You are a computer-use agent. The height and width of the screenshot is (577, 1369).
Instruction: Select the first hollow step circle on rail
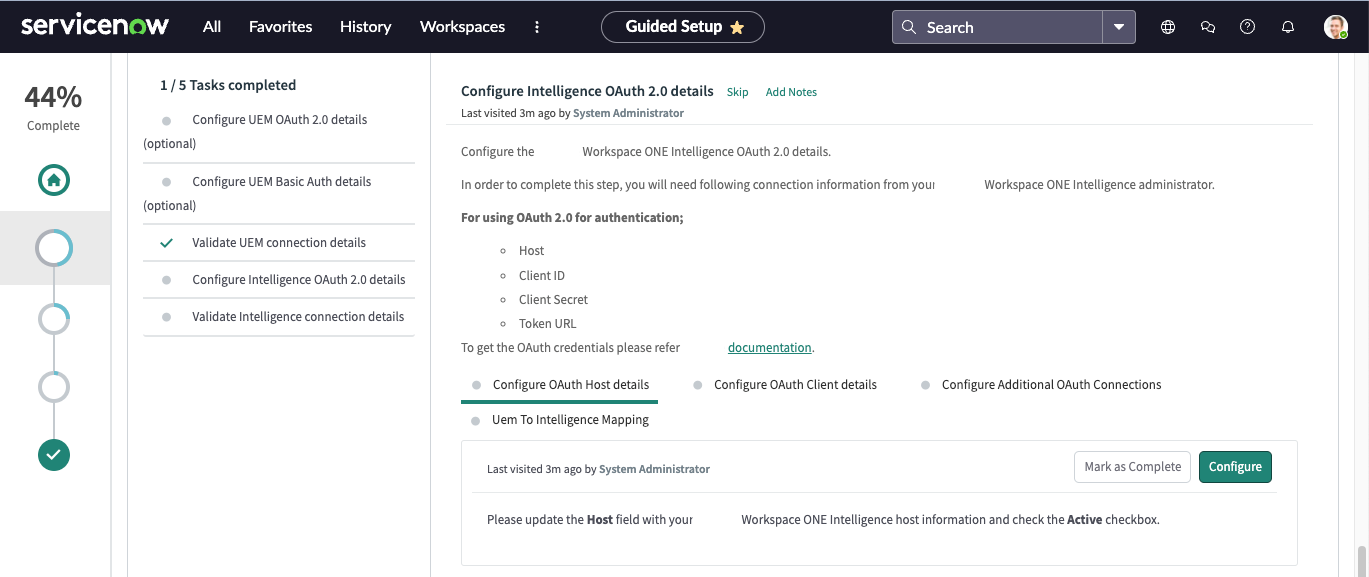(x=53, y=248)
